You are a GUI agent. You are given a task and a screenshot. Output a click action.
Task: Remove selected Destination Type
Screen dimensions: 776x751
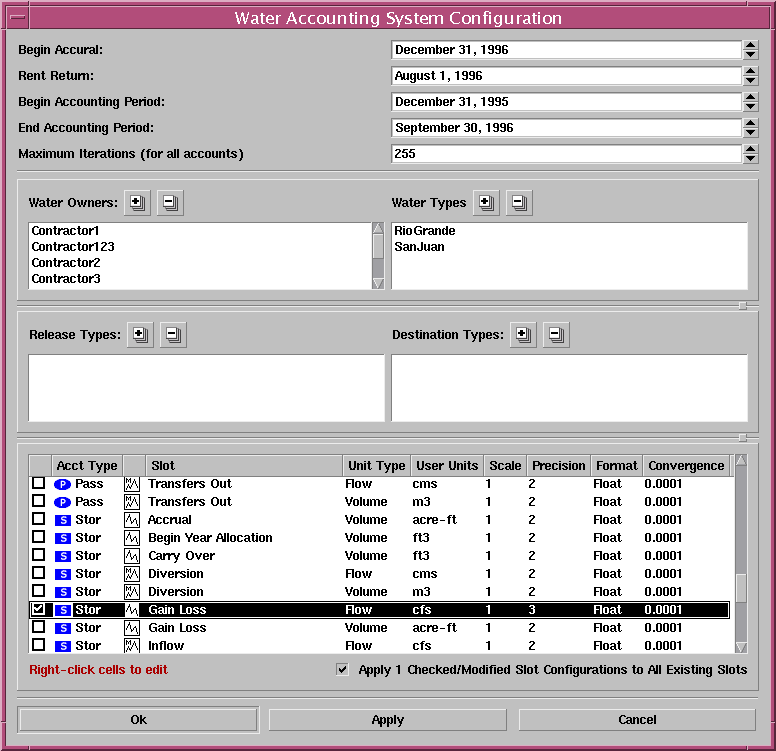pyautogui.click(x=556, y=335)
